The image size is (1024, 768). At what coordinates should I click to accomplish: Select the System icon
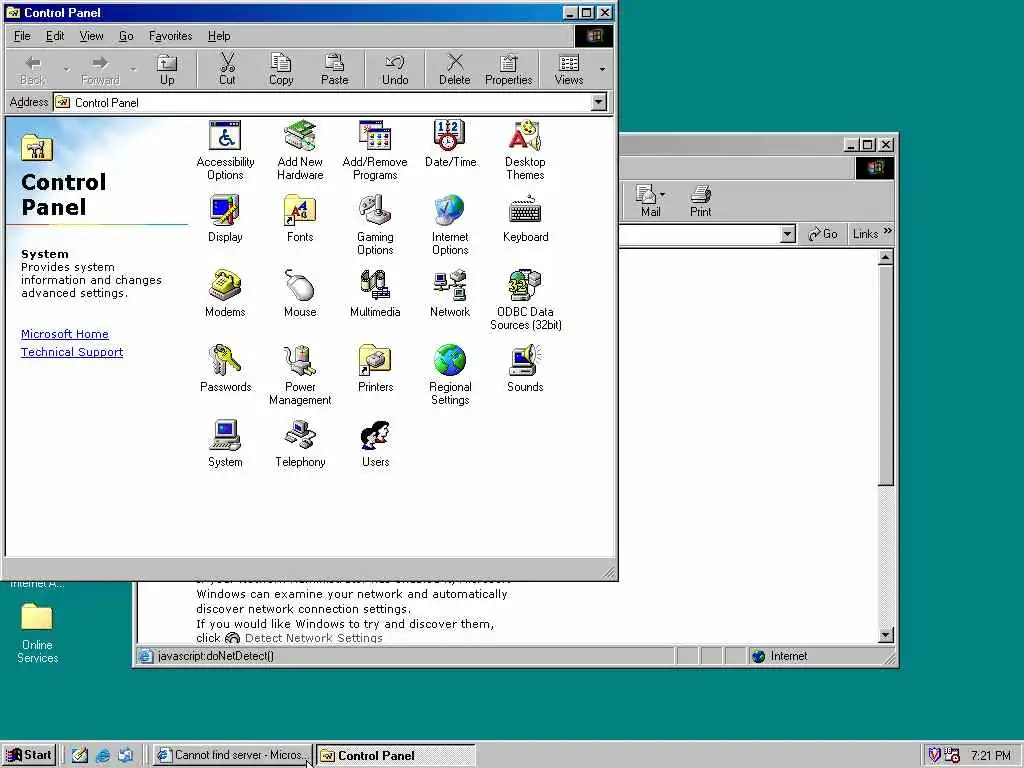point(225,444)
